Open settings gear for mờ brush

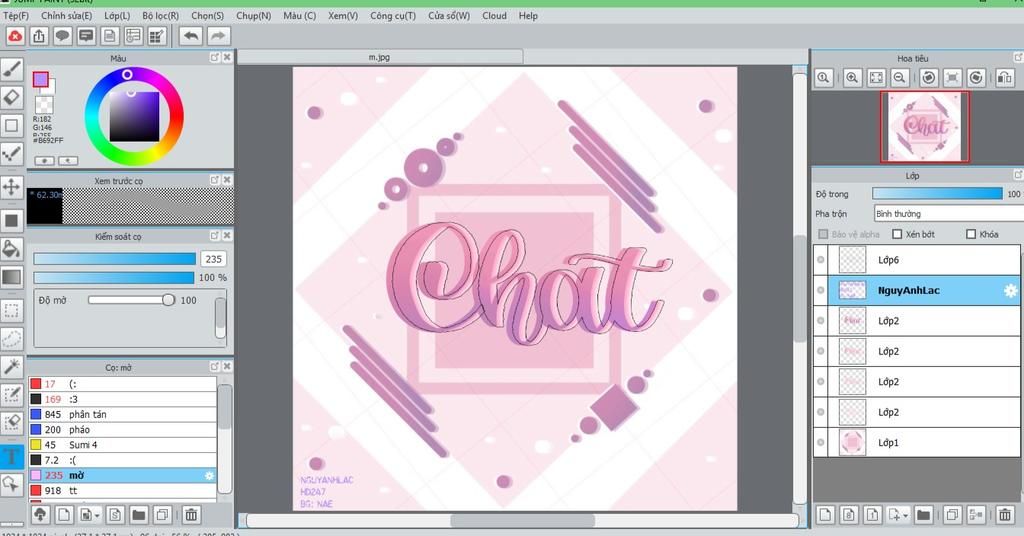(x=209, y=476)
